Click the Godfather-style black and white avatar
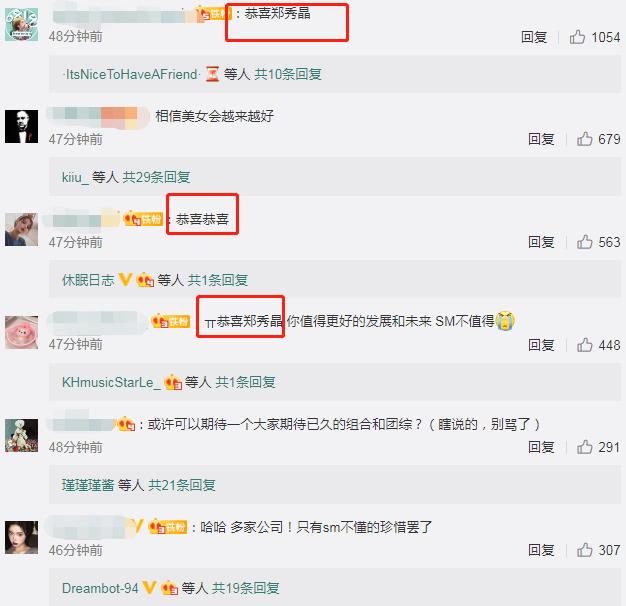626x606 pixels. pyautogui.click(x=22, y=127)
